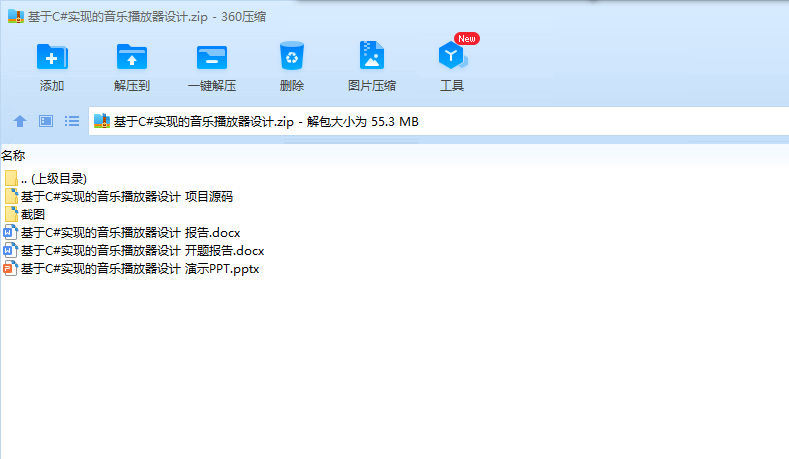Select the .. (上级目录) parent folder row

[46, 179]
